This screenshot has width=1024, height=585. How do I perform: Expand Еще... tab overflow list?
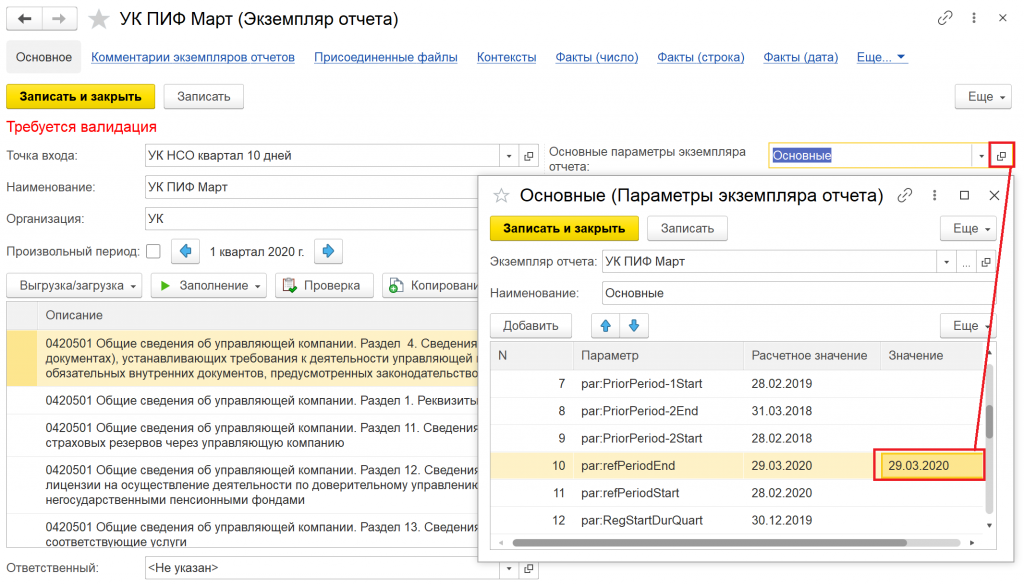click(x=881, y=57)
